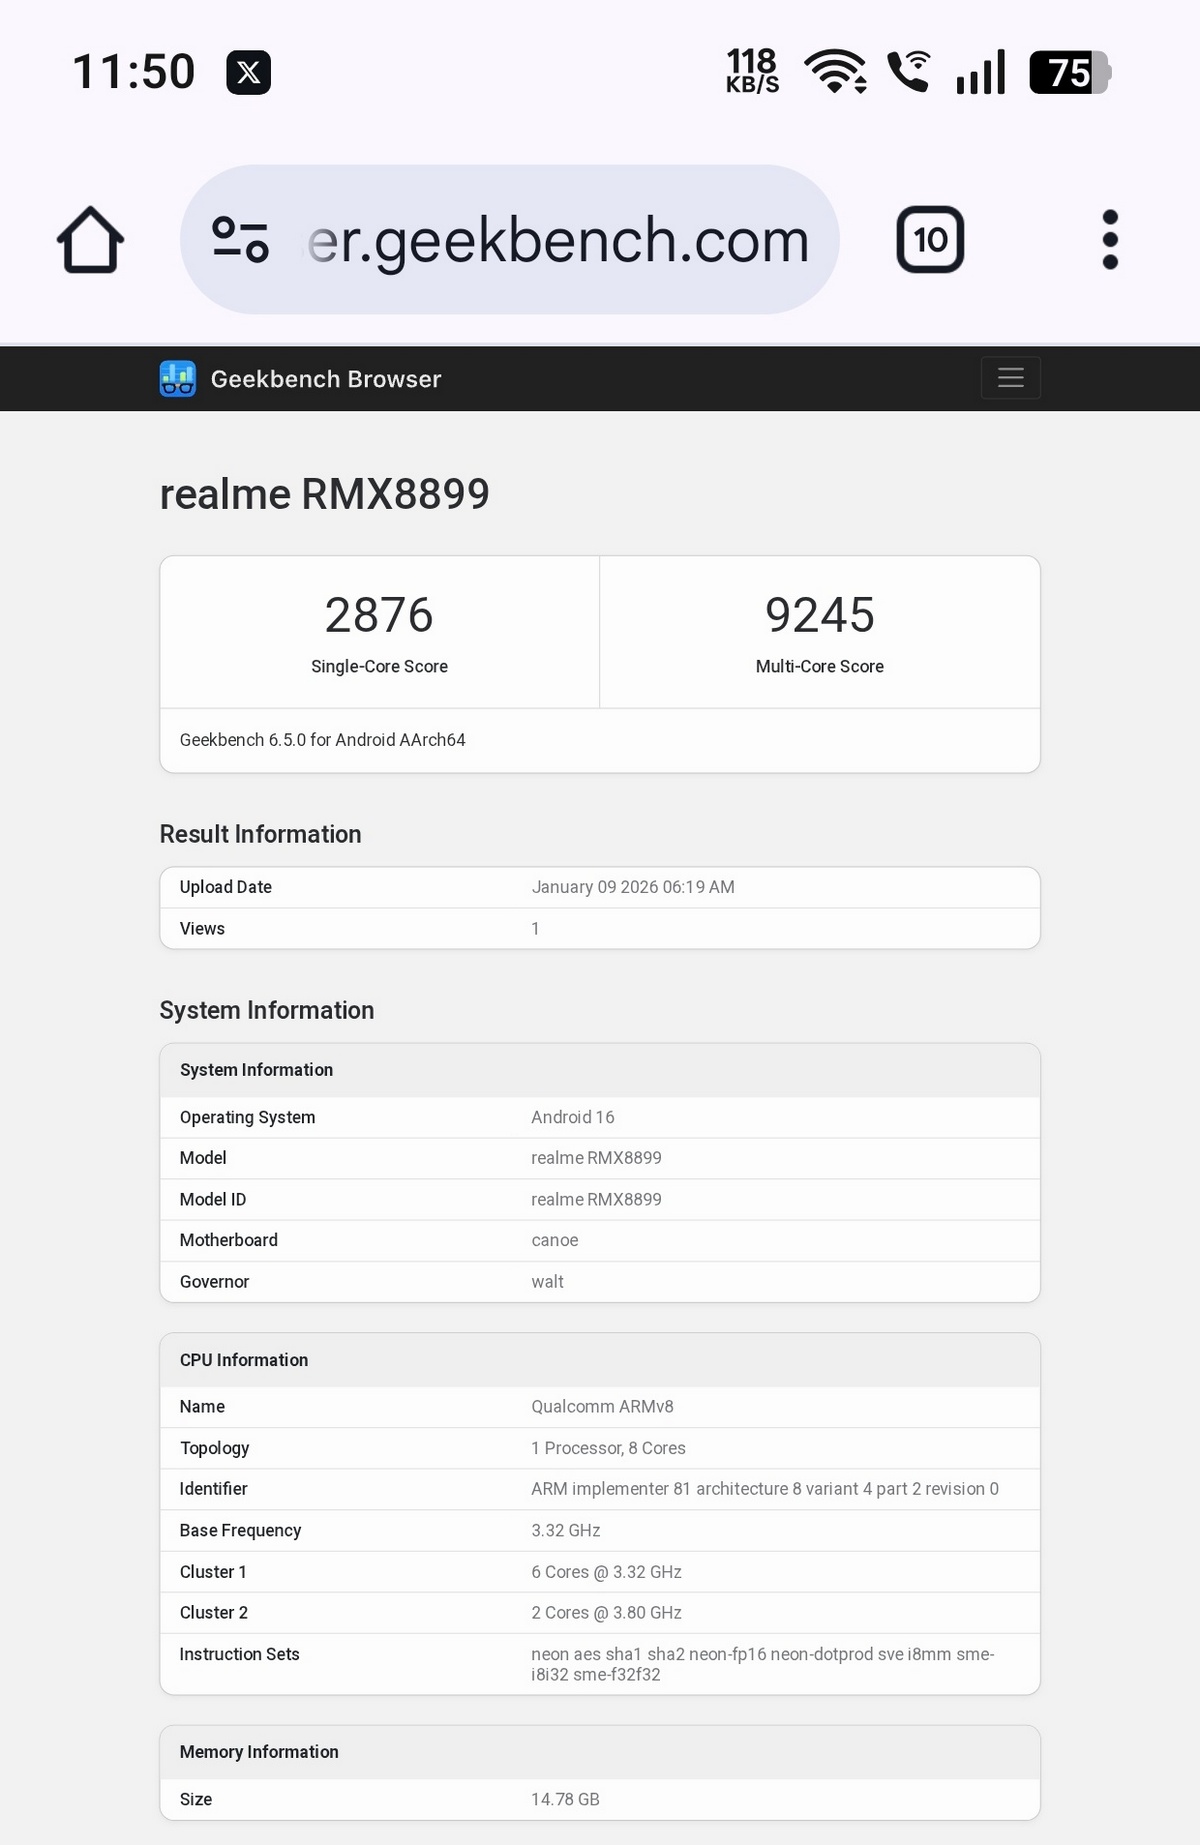Click the single-core score 2876
Screen dimensions: 1200x1845
pos(379,615)
